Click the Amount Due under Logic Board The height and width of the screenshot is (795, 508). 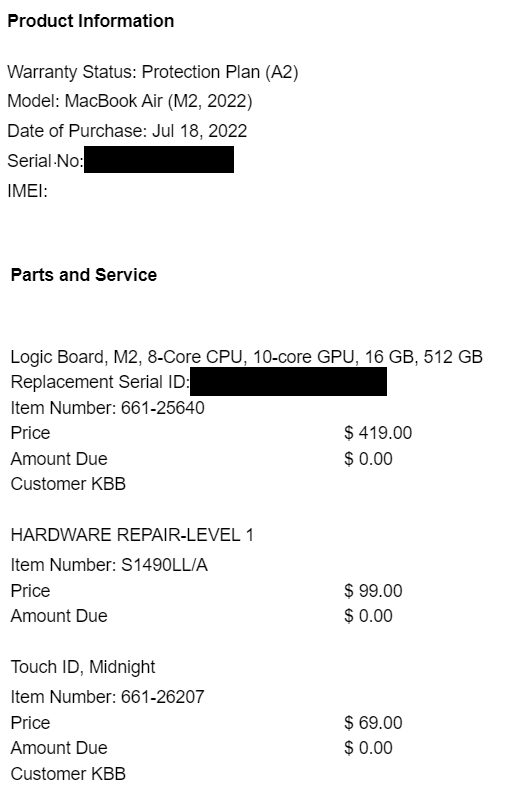[x=59, y=459]
